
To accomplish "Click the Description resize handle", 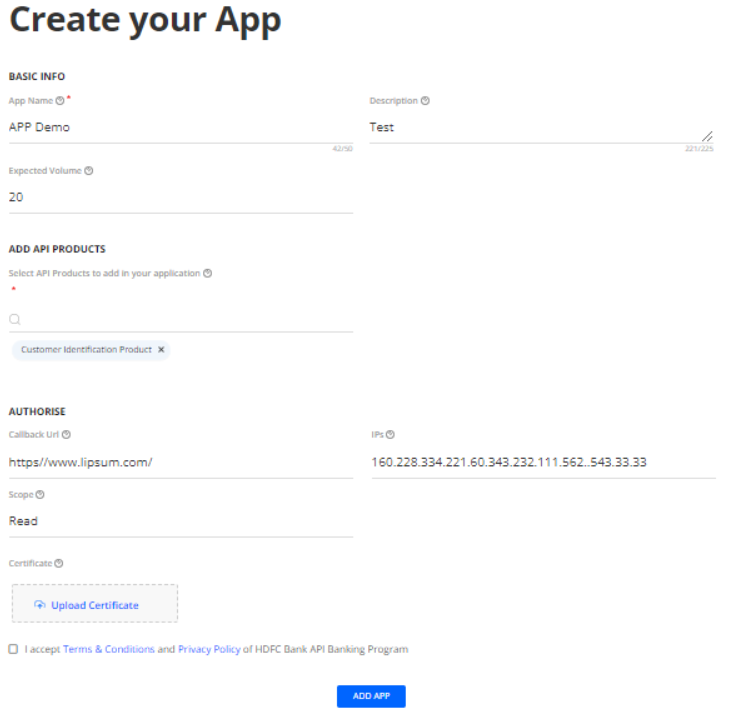I will pyautogui.click(x=707, y=136).
